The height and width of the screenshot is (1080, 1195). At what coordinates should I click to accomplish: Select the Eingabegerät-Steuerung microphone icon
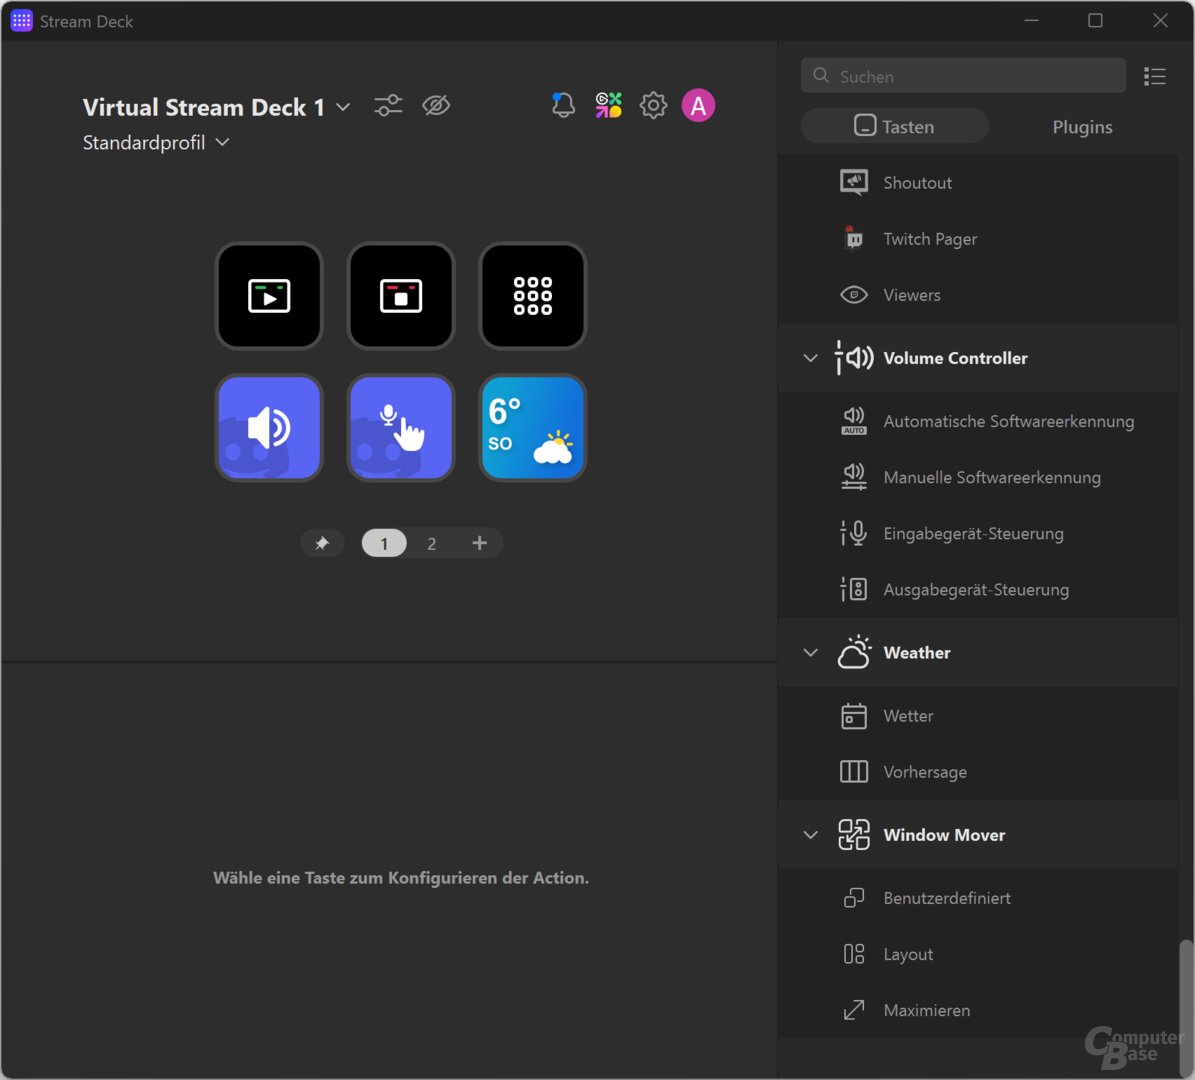tap(853, 533)
